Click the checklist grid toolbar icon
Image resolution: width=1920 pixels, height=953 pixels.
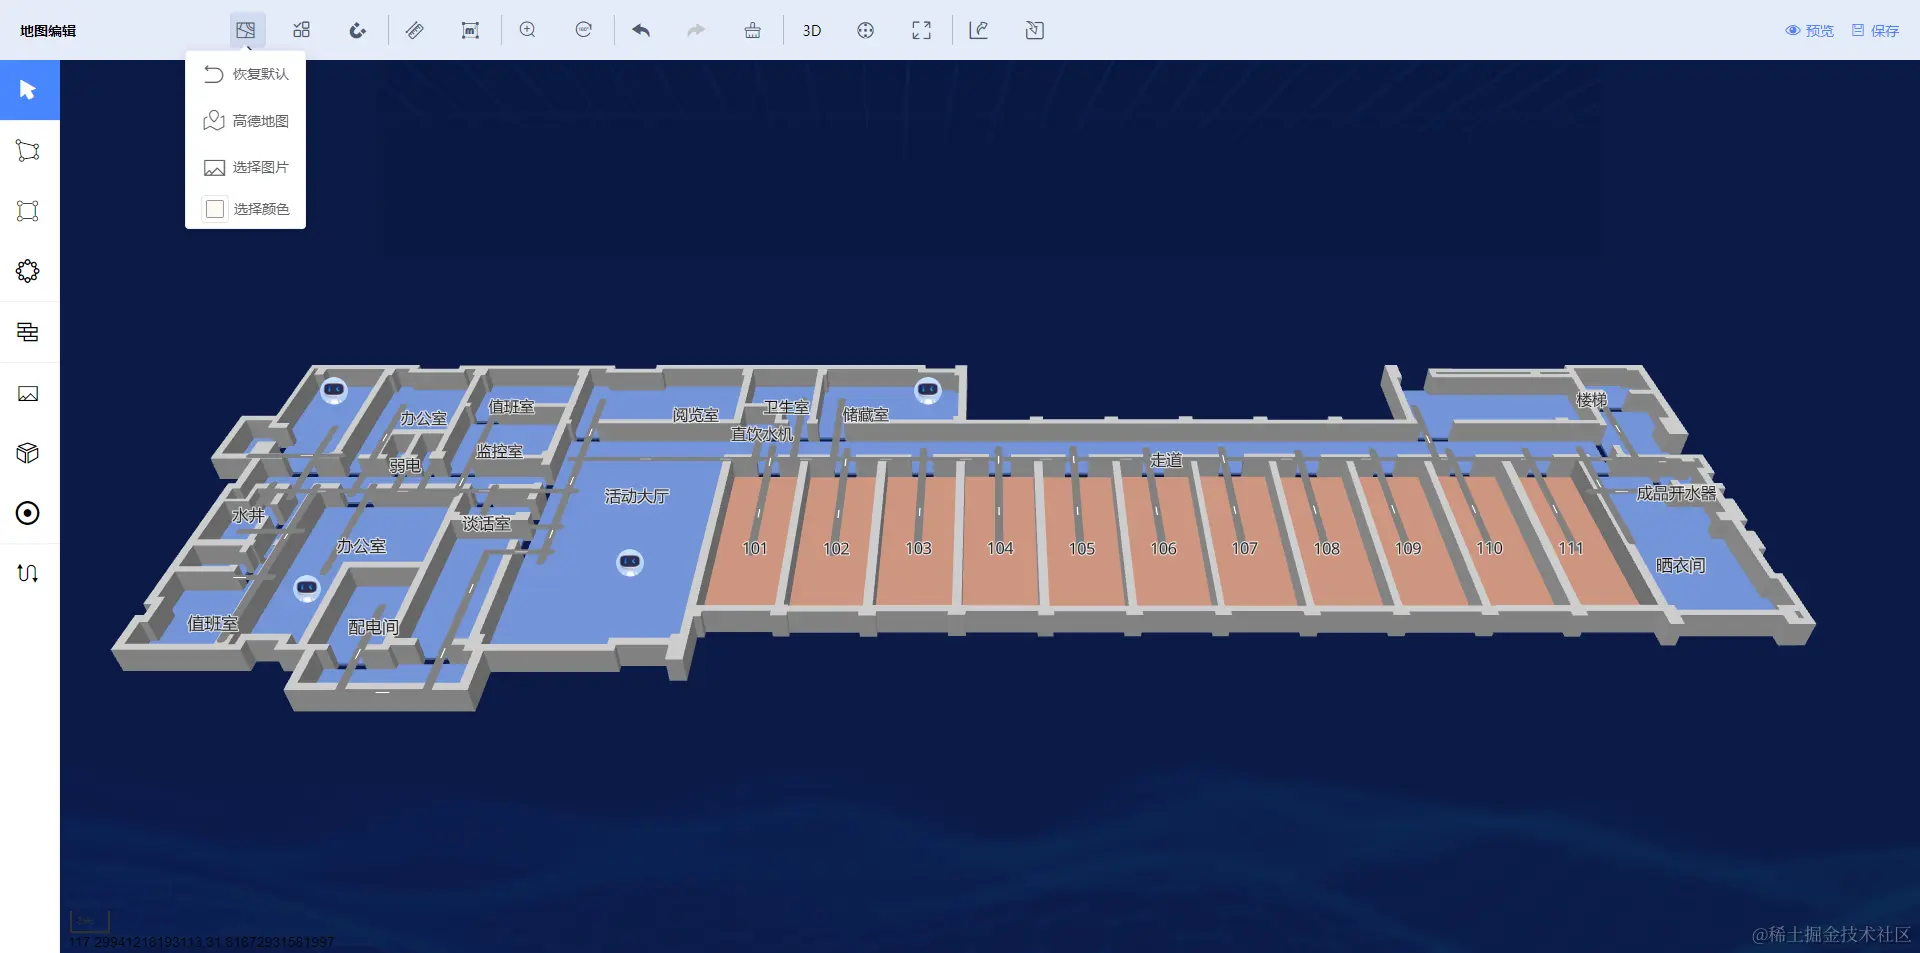(x=301, y=30)
